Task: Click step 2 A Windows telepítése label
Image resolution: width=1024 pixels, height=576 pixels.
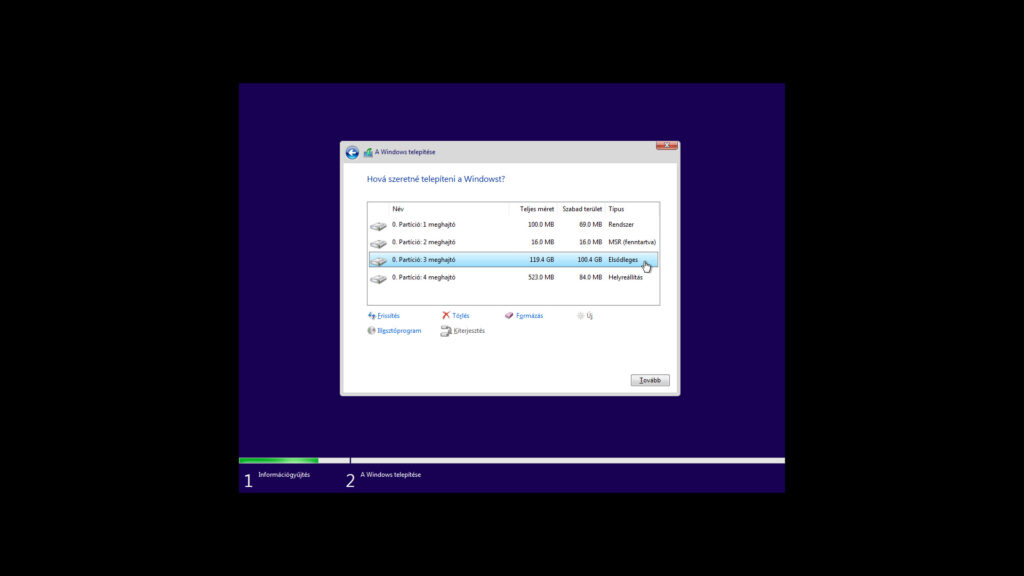Action: pos(391,475)
